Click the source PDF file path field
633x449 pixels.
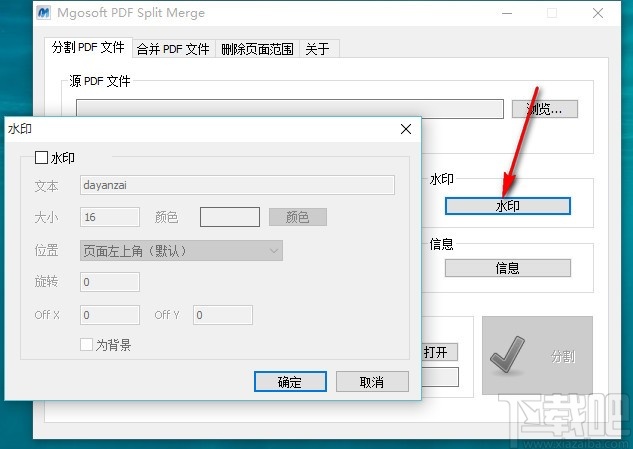coord(290,108)
